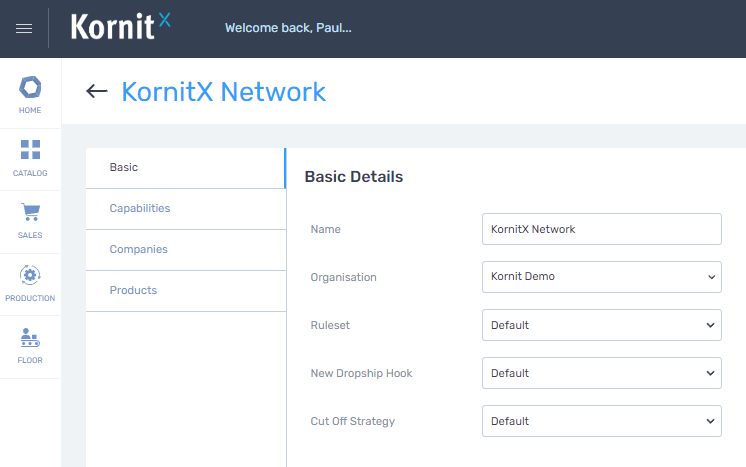Click the KornitX Network page title
The height and width of the screenshot is (467, 746).
pyautogui.click(x=224, y=92)
